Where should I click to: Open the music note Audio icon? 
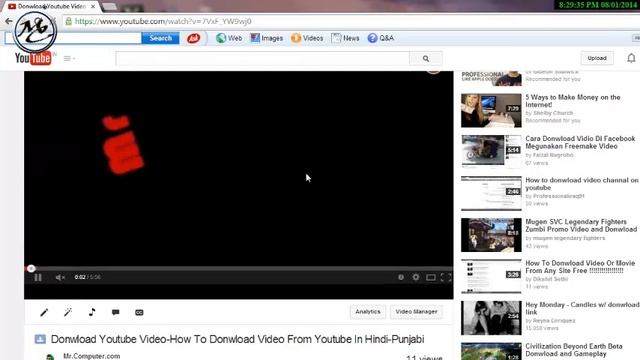[92, 312]
